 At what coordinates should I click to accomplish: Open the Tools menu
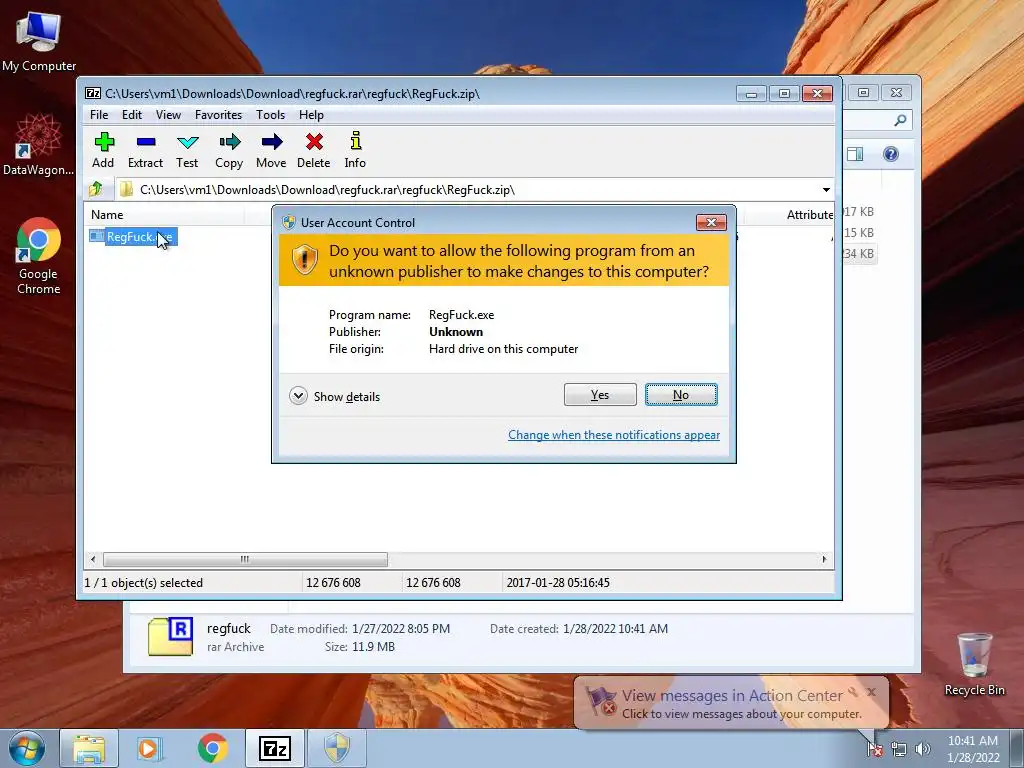[270, 115]
